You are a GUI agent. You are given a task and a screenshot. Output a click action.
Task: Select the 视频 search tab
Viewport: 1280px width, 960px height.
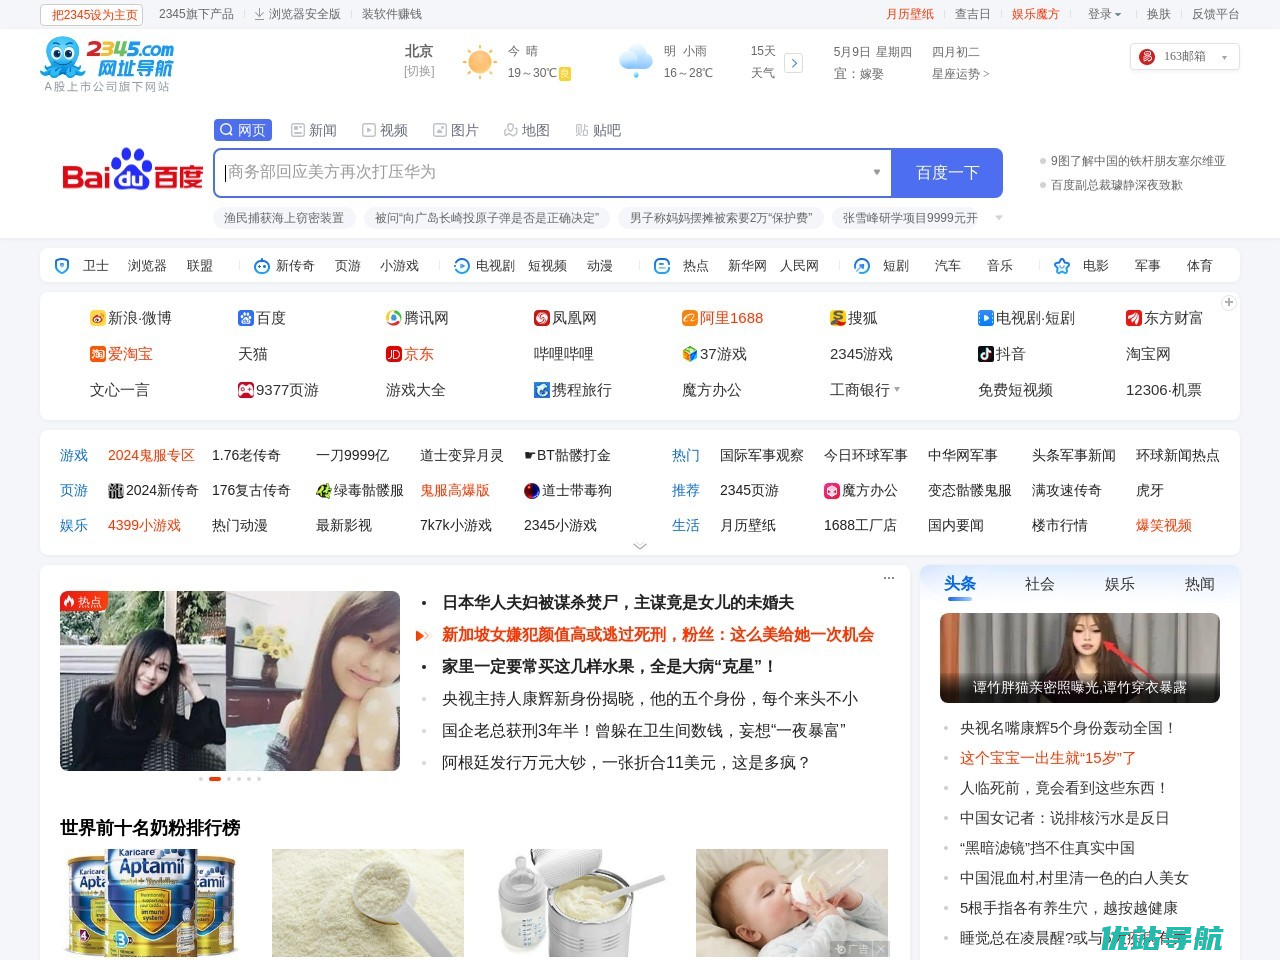(385, 130)
